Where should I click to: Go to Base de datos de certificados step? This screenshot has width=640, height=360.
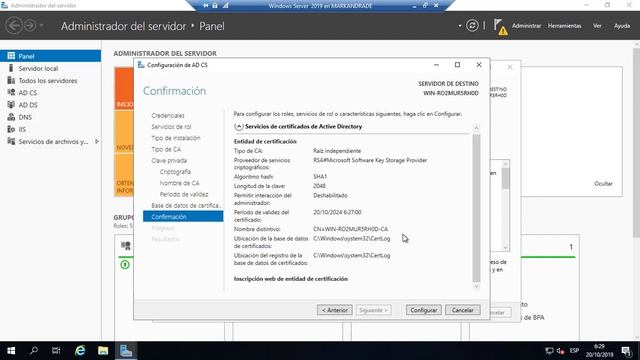coord(186,205)
